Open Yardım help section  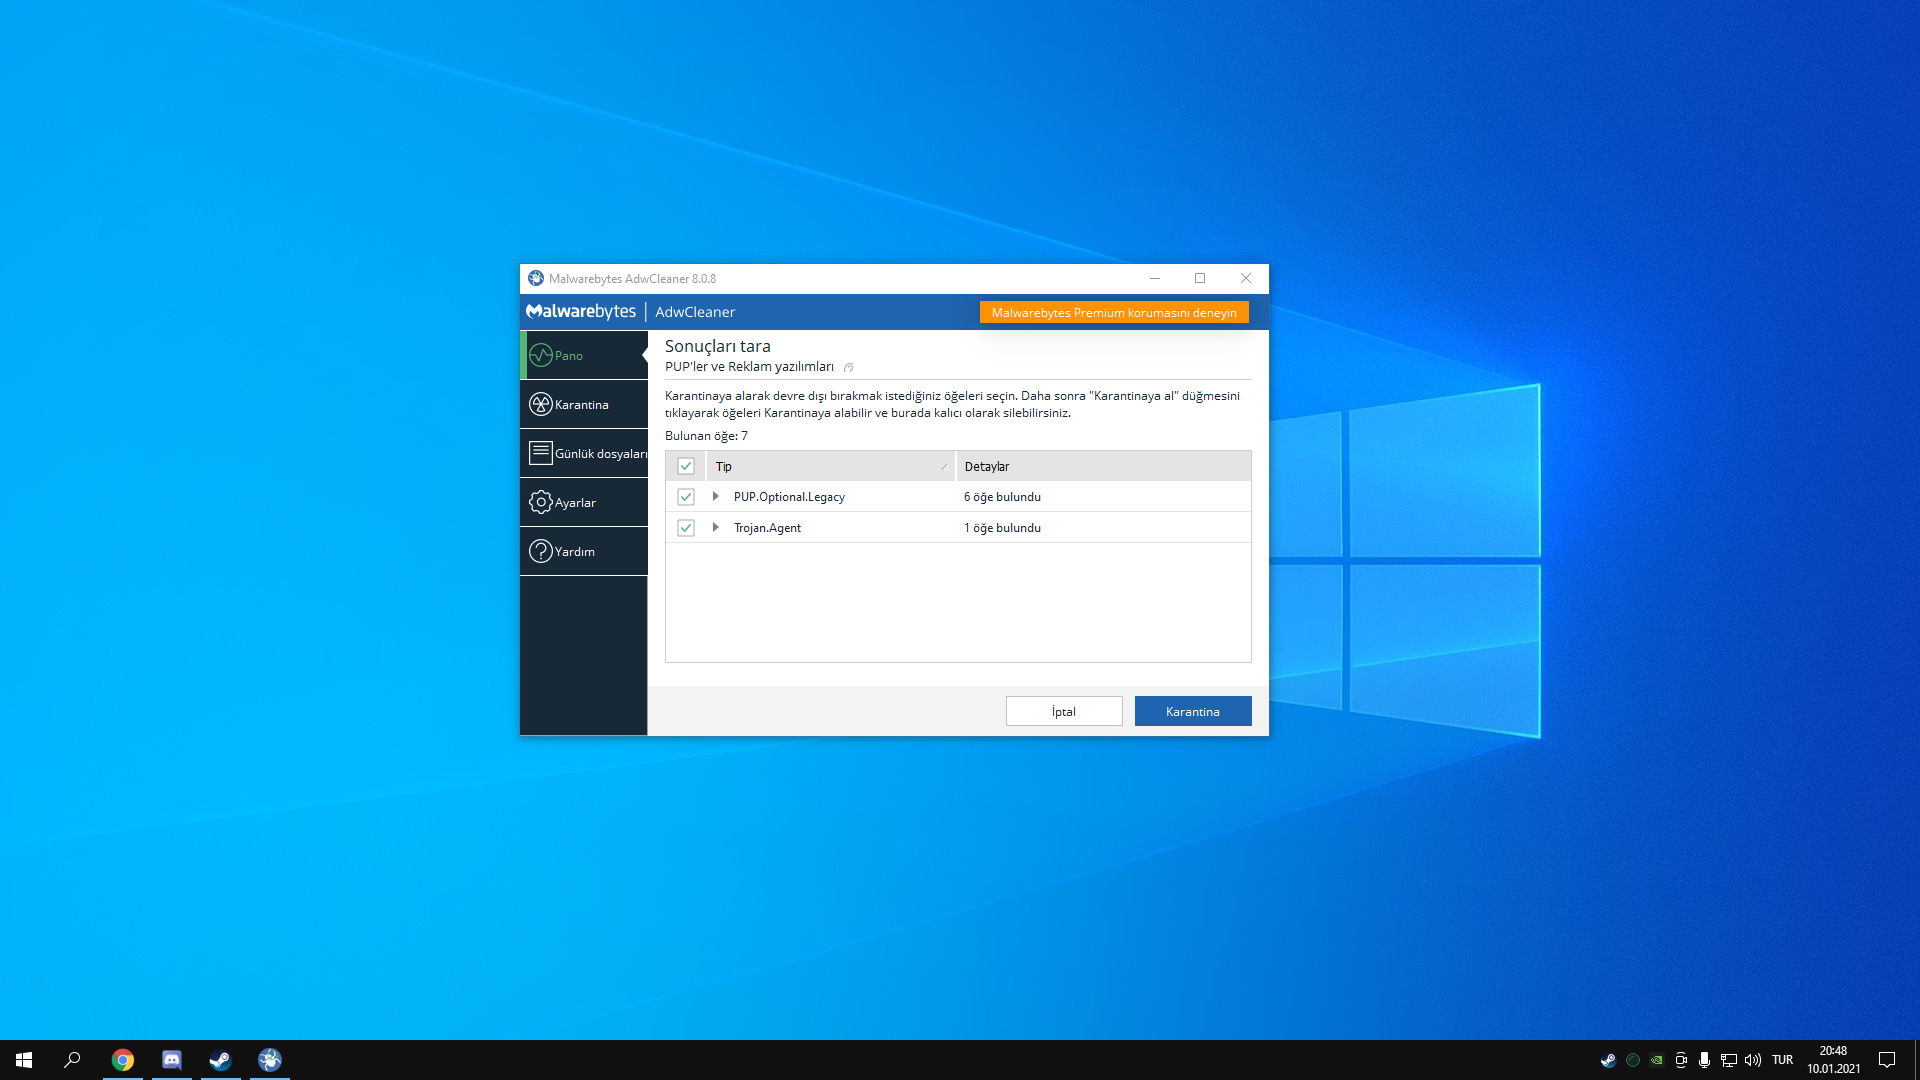pyautogui.click(x=583, y=551)
